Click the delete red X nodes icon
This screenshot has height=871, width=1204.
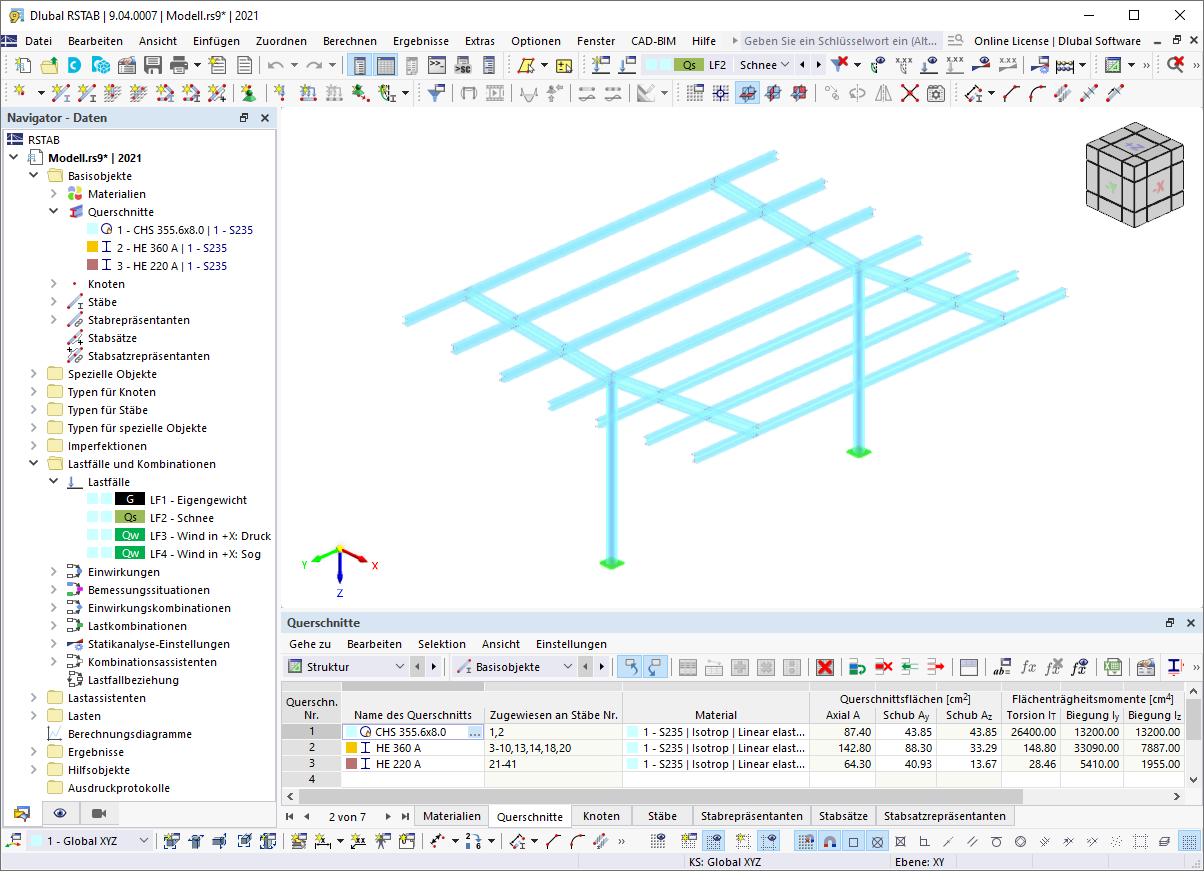pyautogui.click(x=909, y=93)
